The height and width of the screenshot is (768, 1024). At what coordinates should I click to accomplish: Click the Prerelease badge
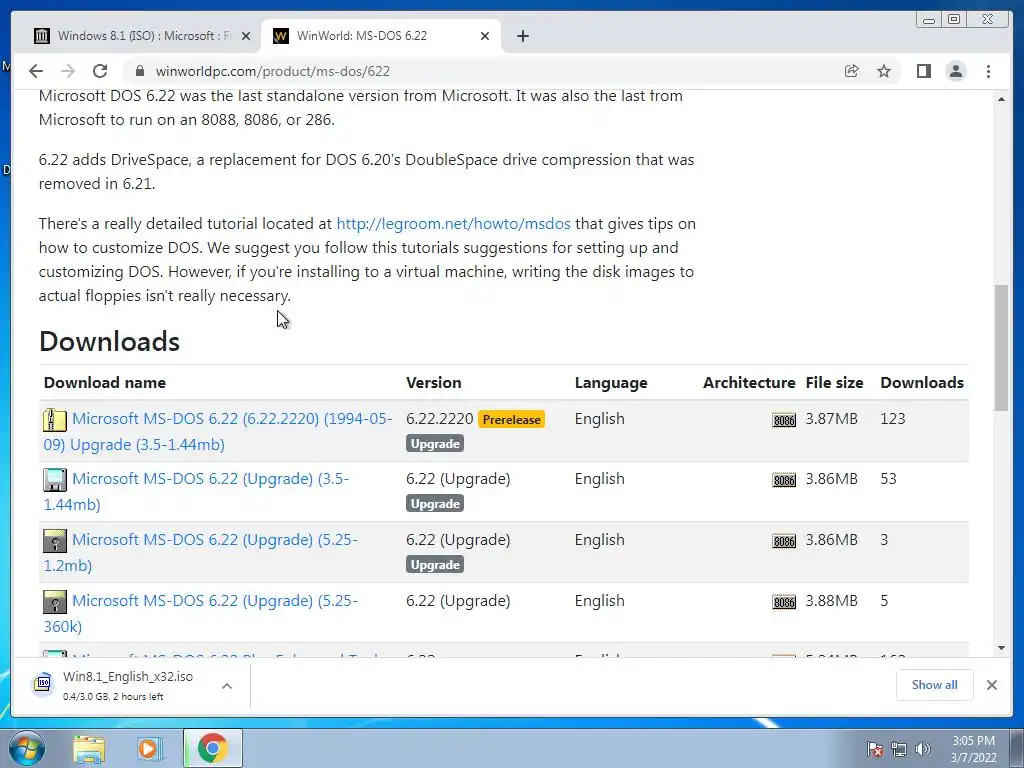coord(511,419)
